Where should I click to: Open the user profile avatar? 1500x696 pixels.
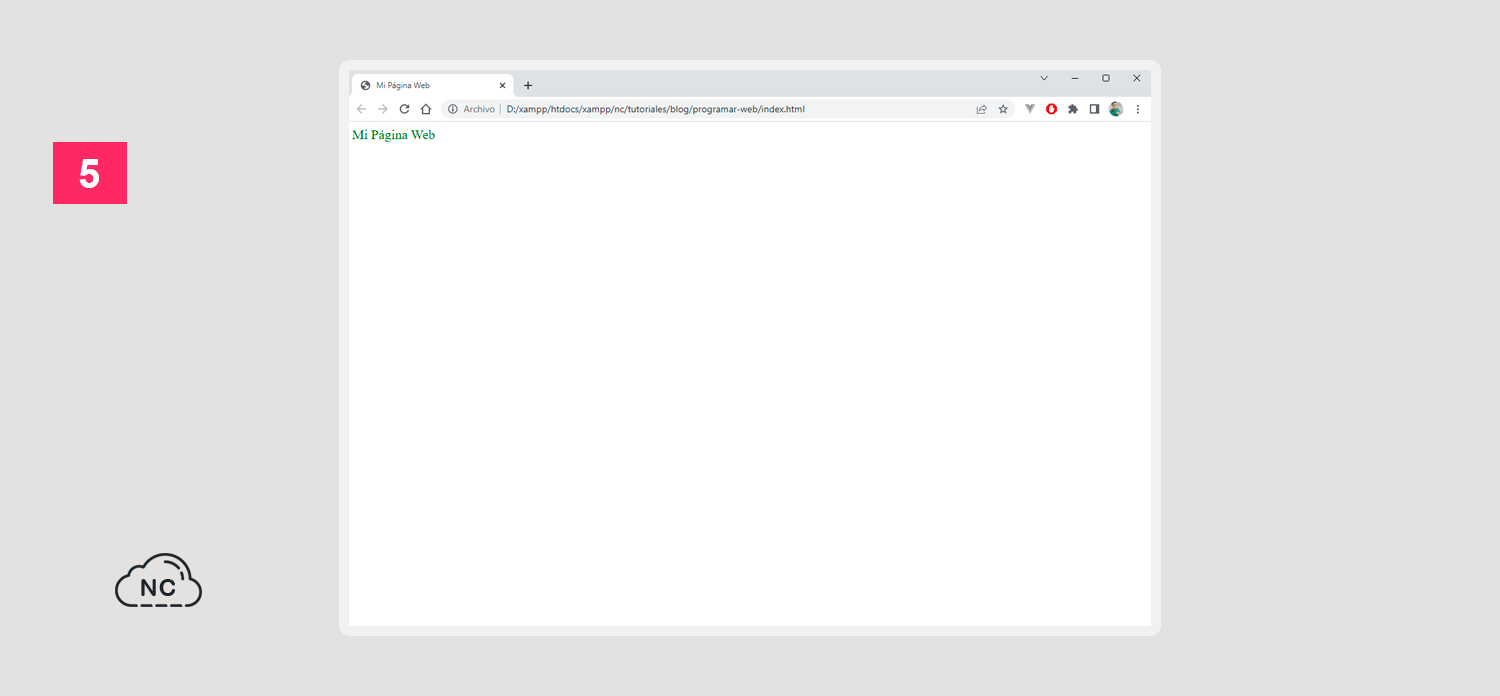[1116, 109]
